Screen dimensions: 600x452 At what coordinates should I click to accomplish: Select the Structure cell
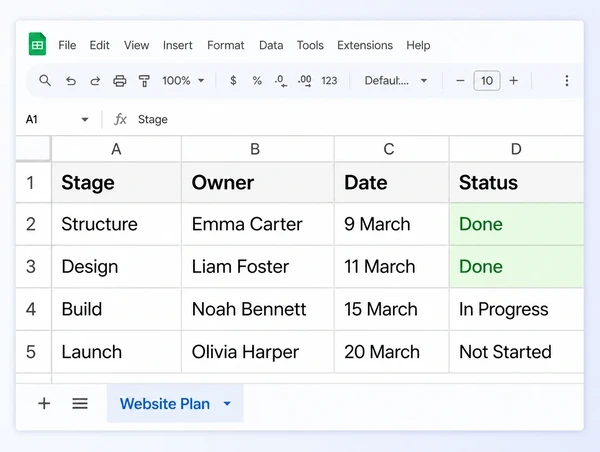(116, 224)
